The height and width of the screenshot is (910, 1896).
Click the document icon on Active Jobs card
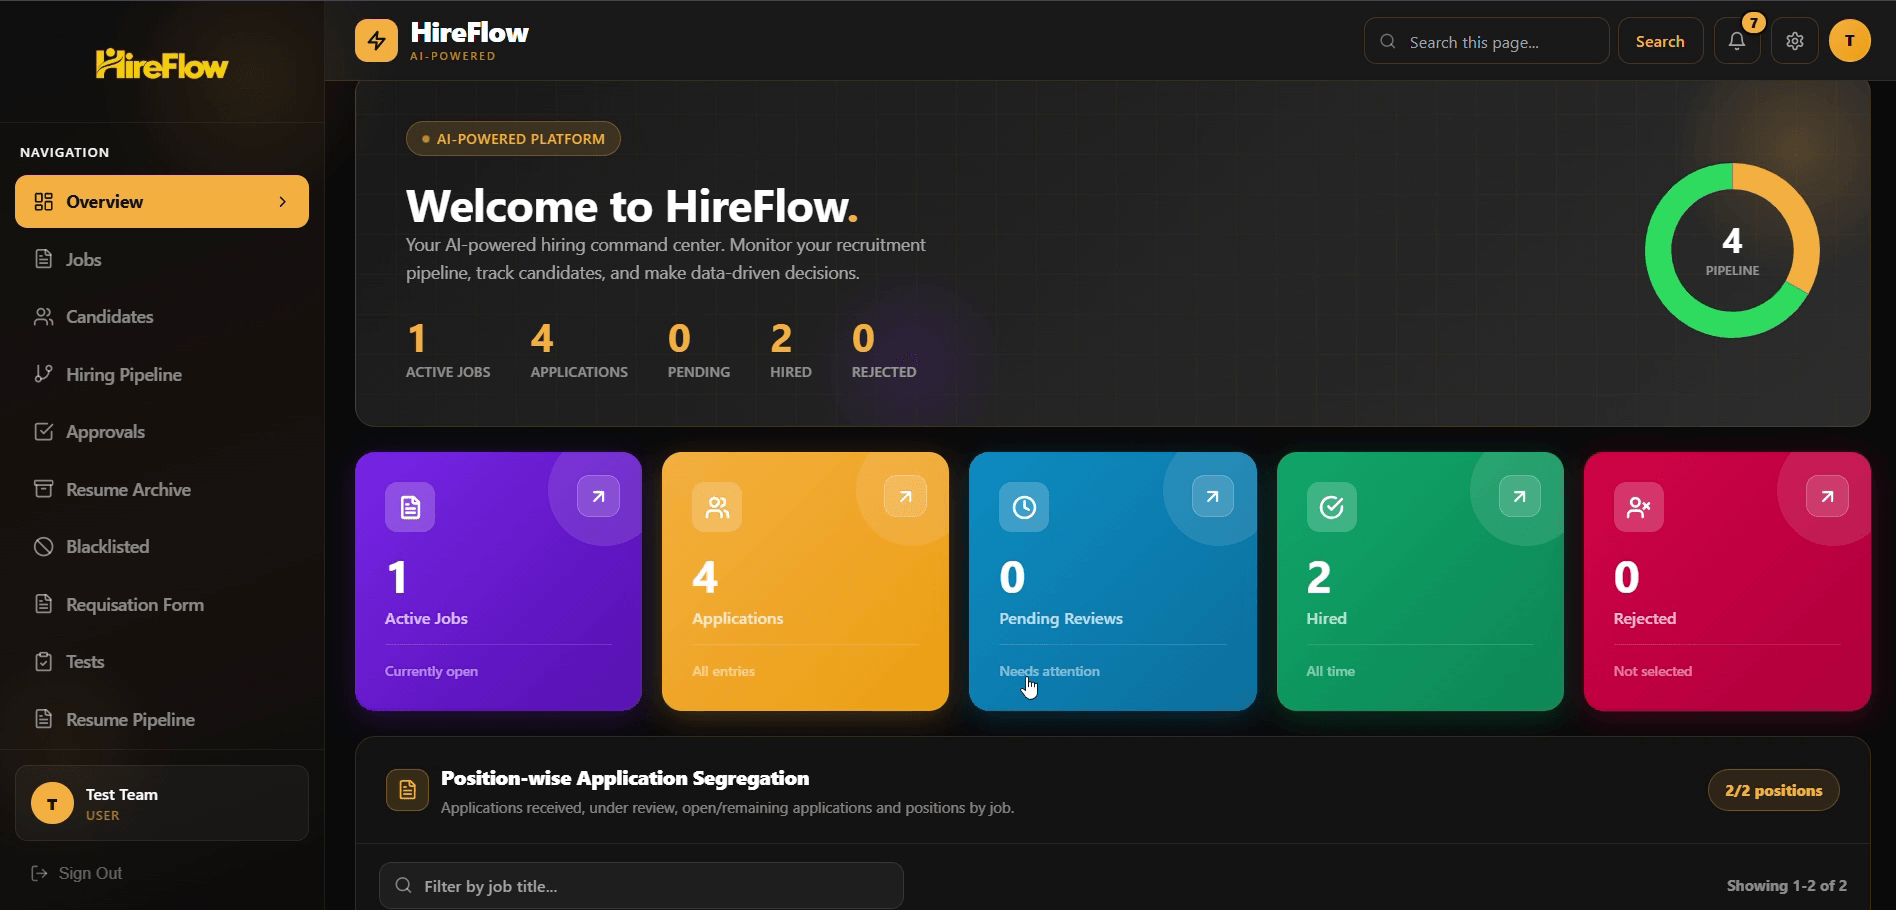click(x=410, y=507)
